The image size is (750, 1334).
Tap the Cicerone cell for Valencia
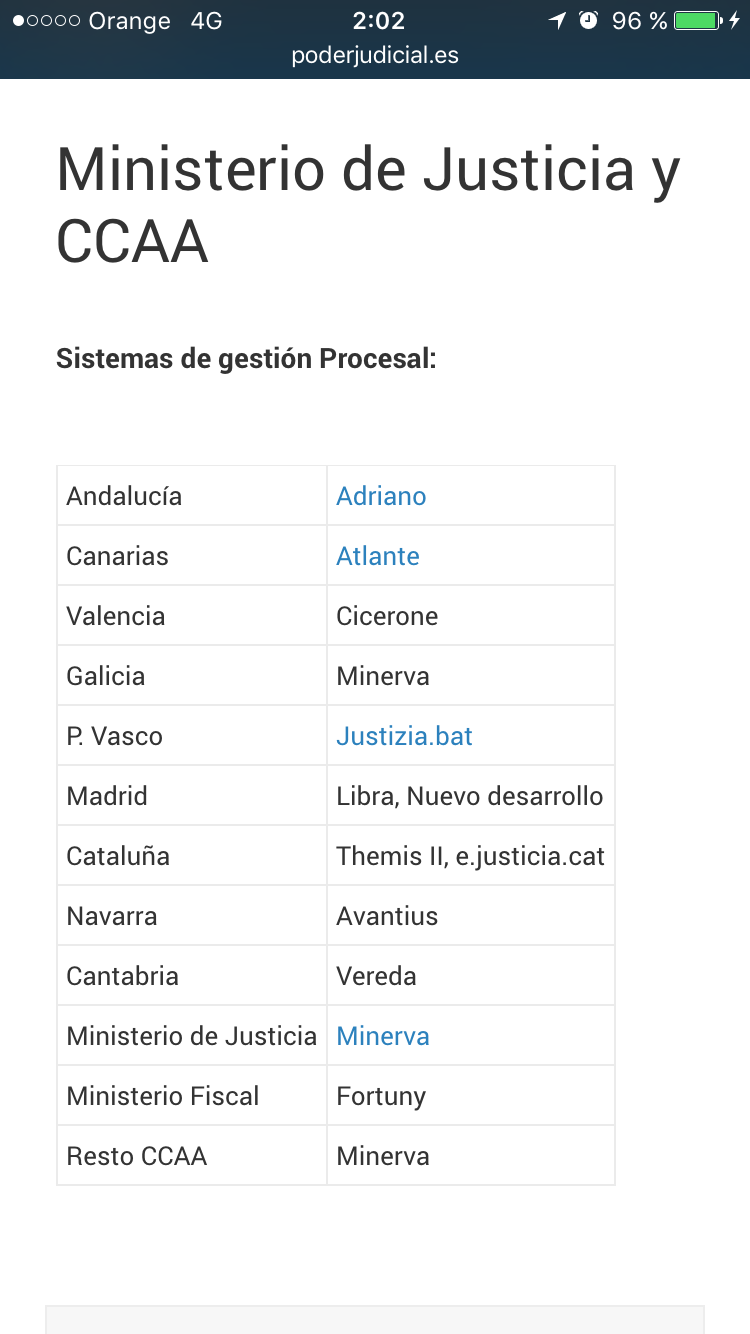tap(387, 616)
